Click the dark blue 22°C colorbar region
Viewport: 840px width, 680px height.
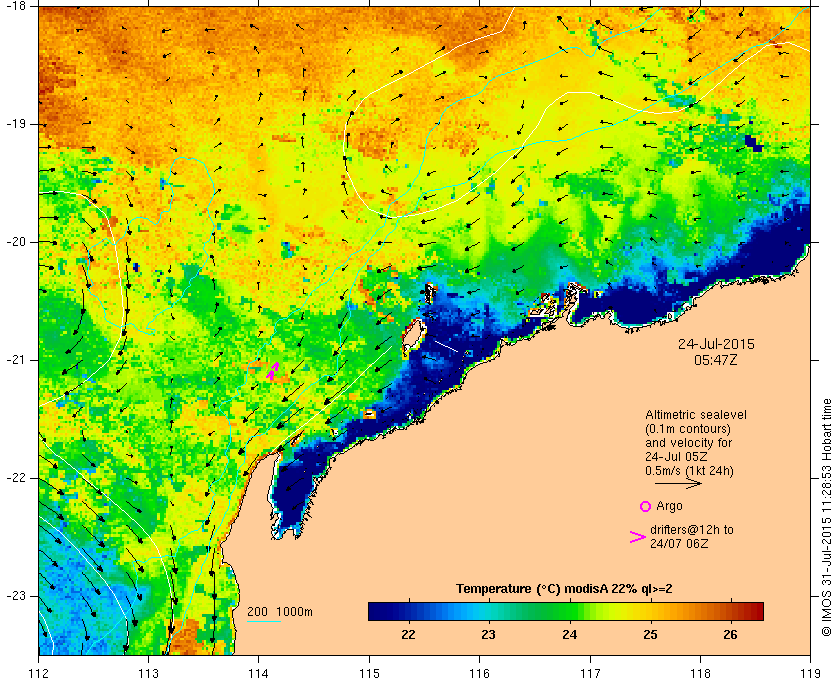coord(409,611)
